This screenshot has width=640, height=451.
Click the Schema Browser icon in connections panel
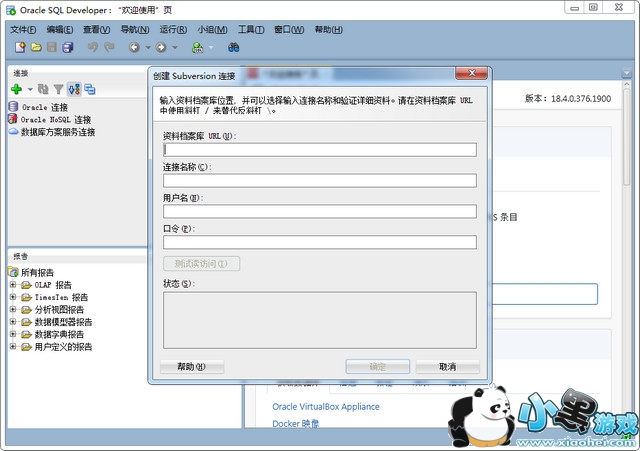click(x=74, y=89)
